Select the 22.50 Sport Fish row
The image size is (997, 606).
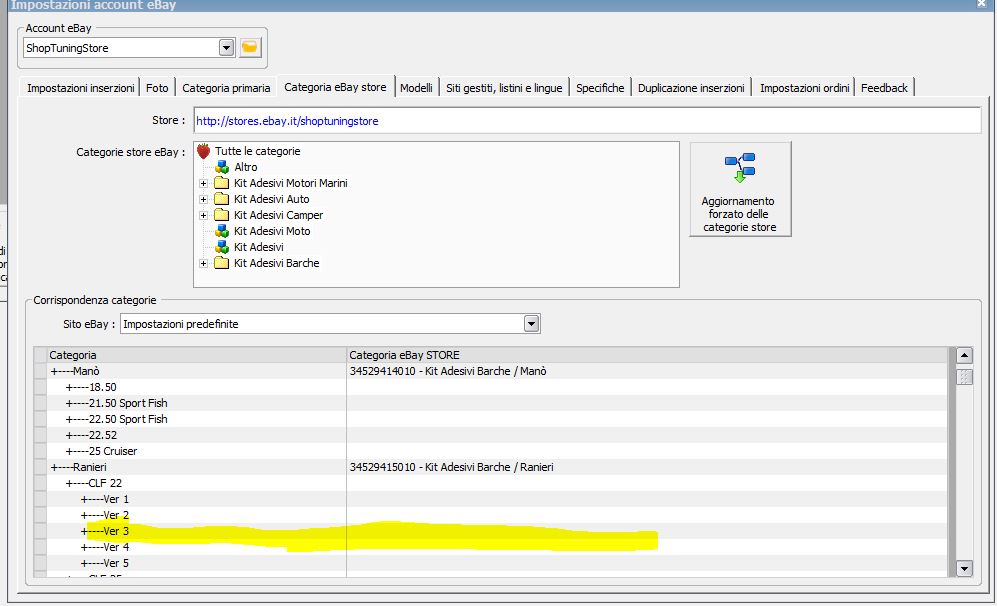[196, 419]
